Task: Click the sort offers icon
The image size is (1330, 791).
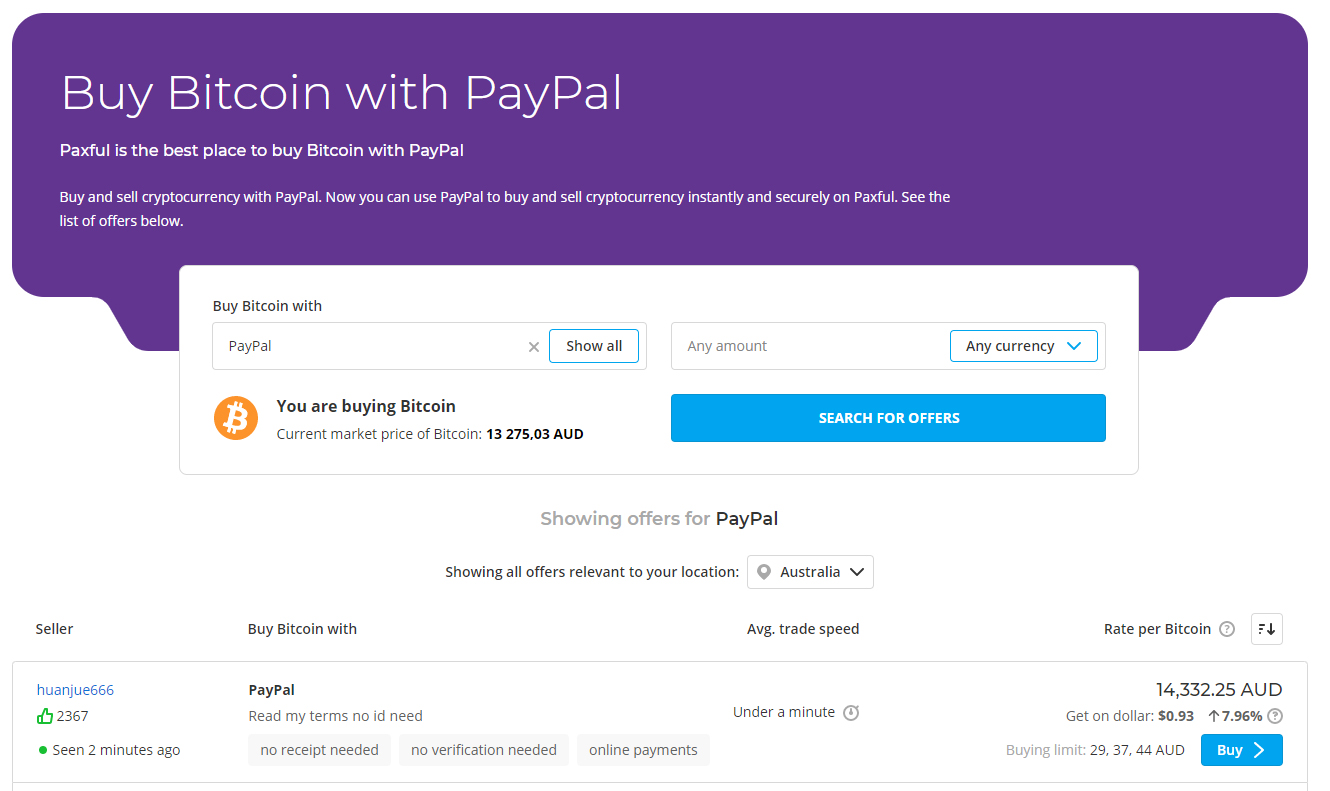Action: click(x=1266, y=629)
